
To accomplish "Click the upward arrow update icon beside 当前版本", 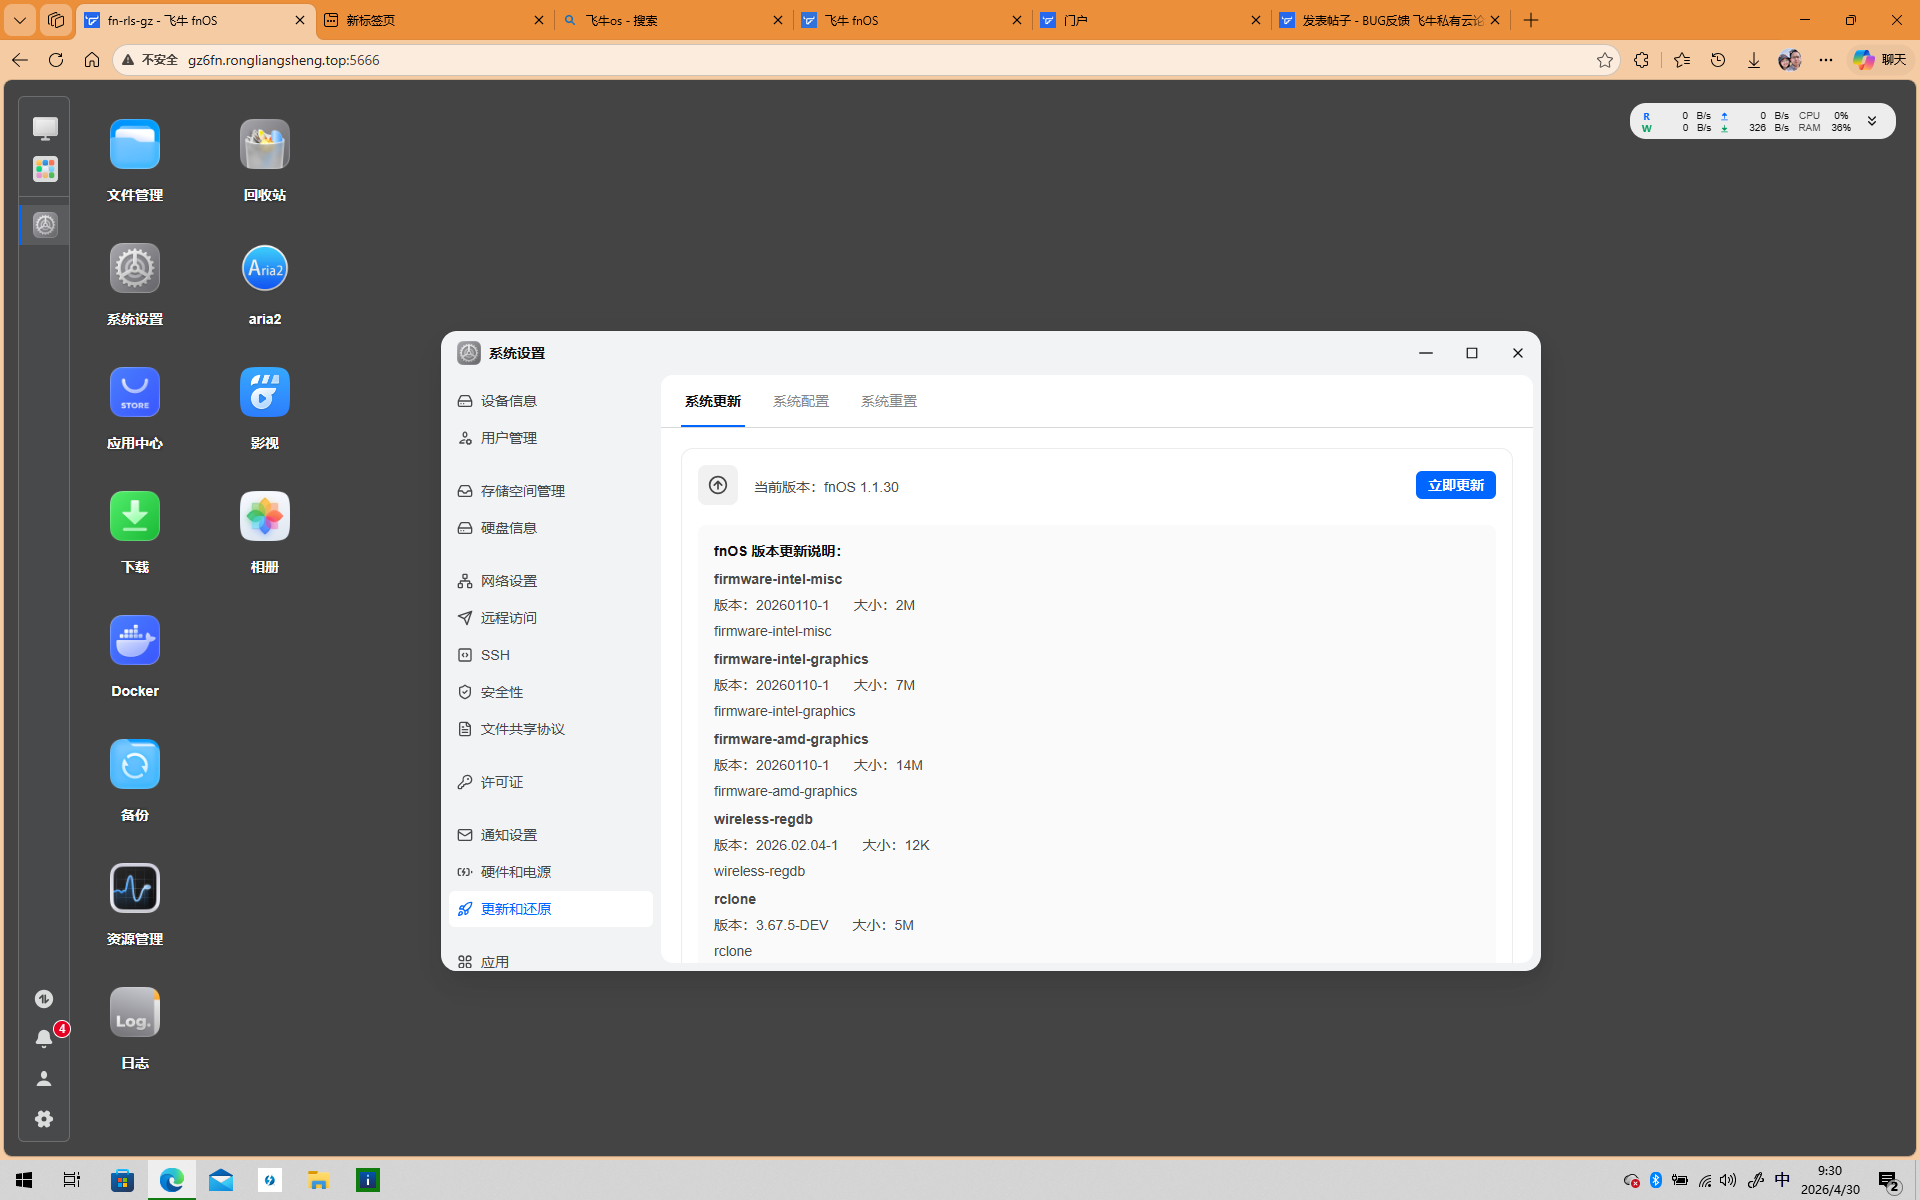I will [x=718, y=486].
